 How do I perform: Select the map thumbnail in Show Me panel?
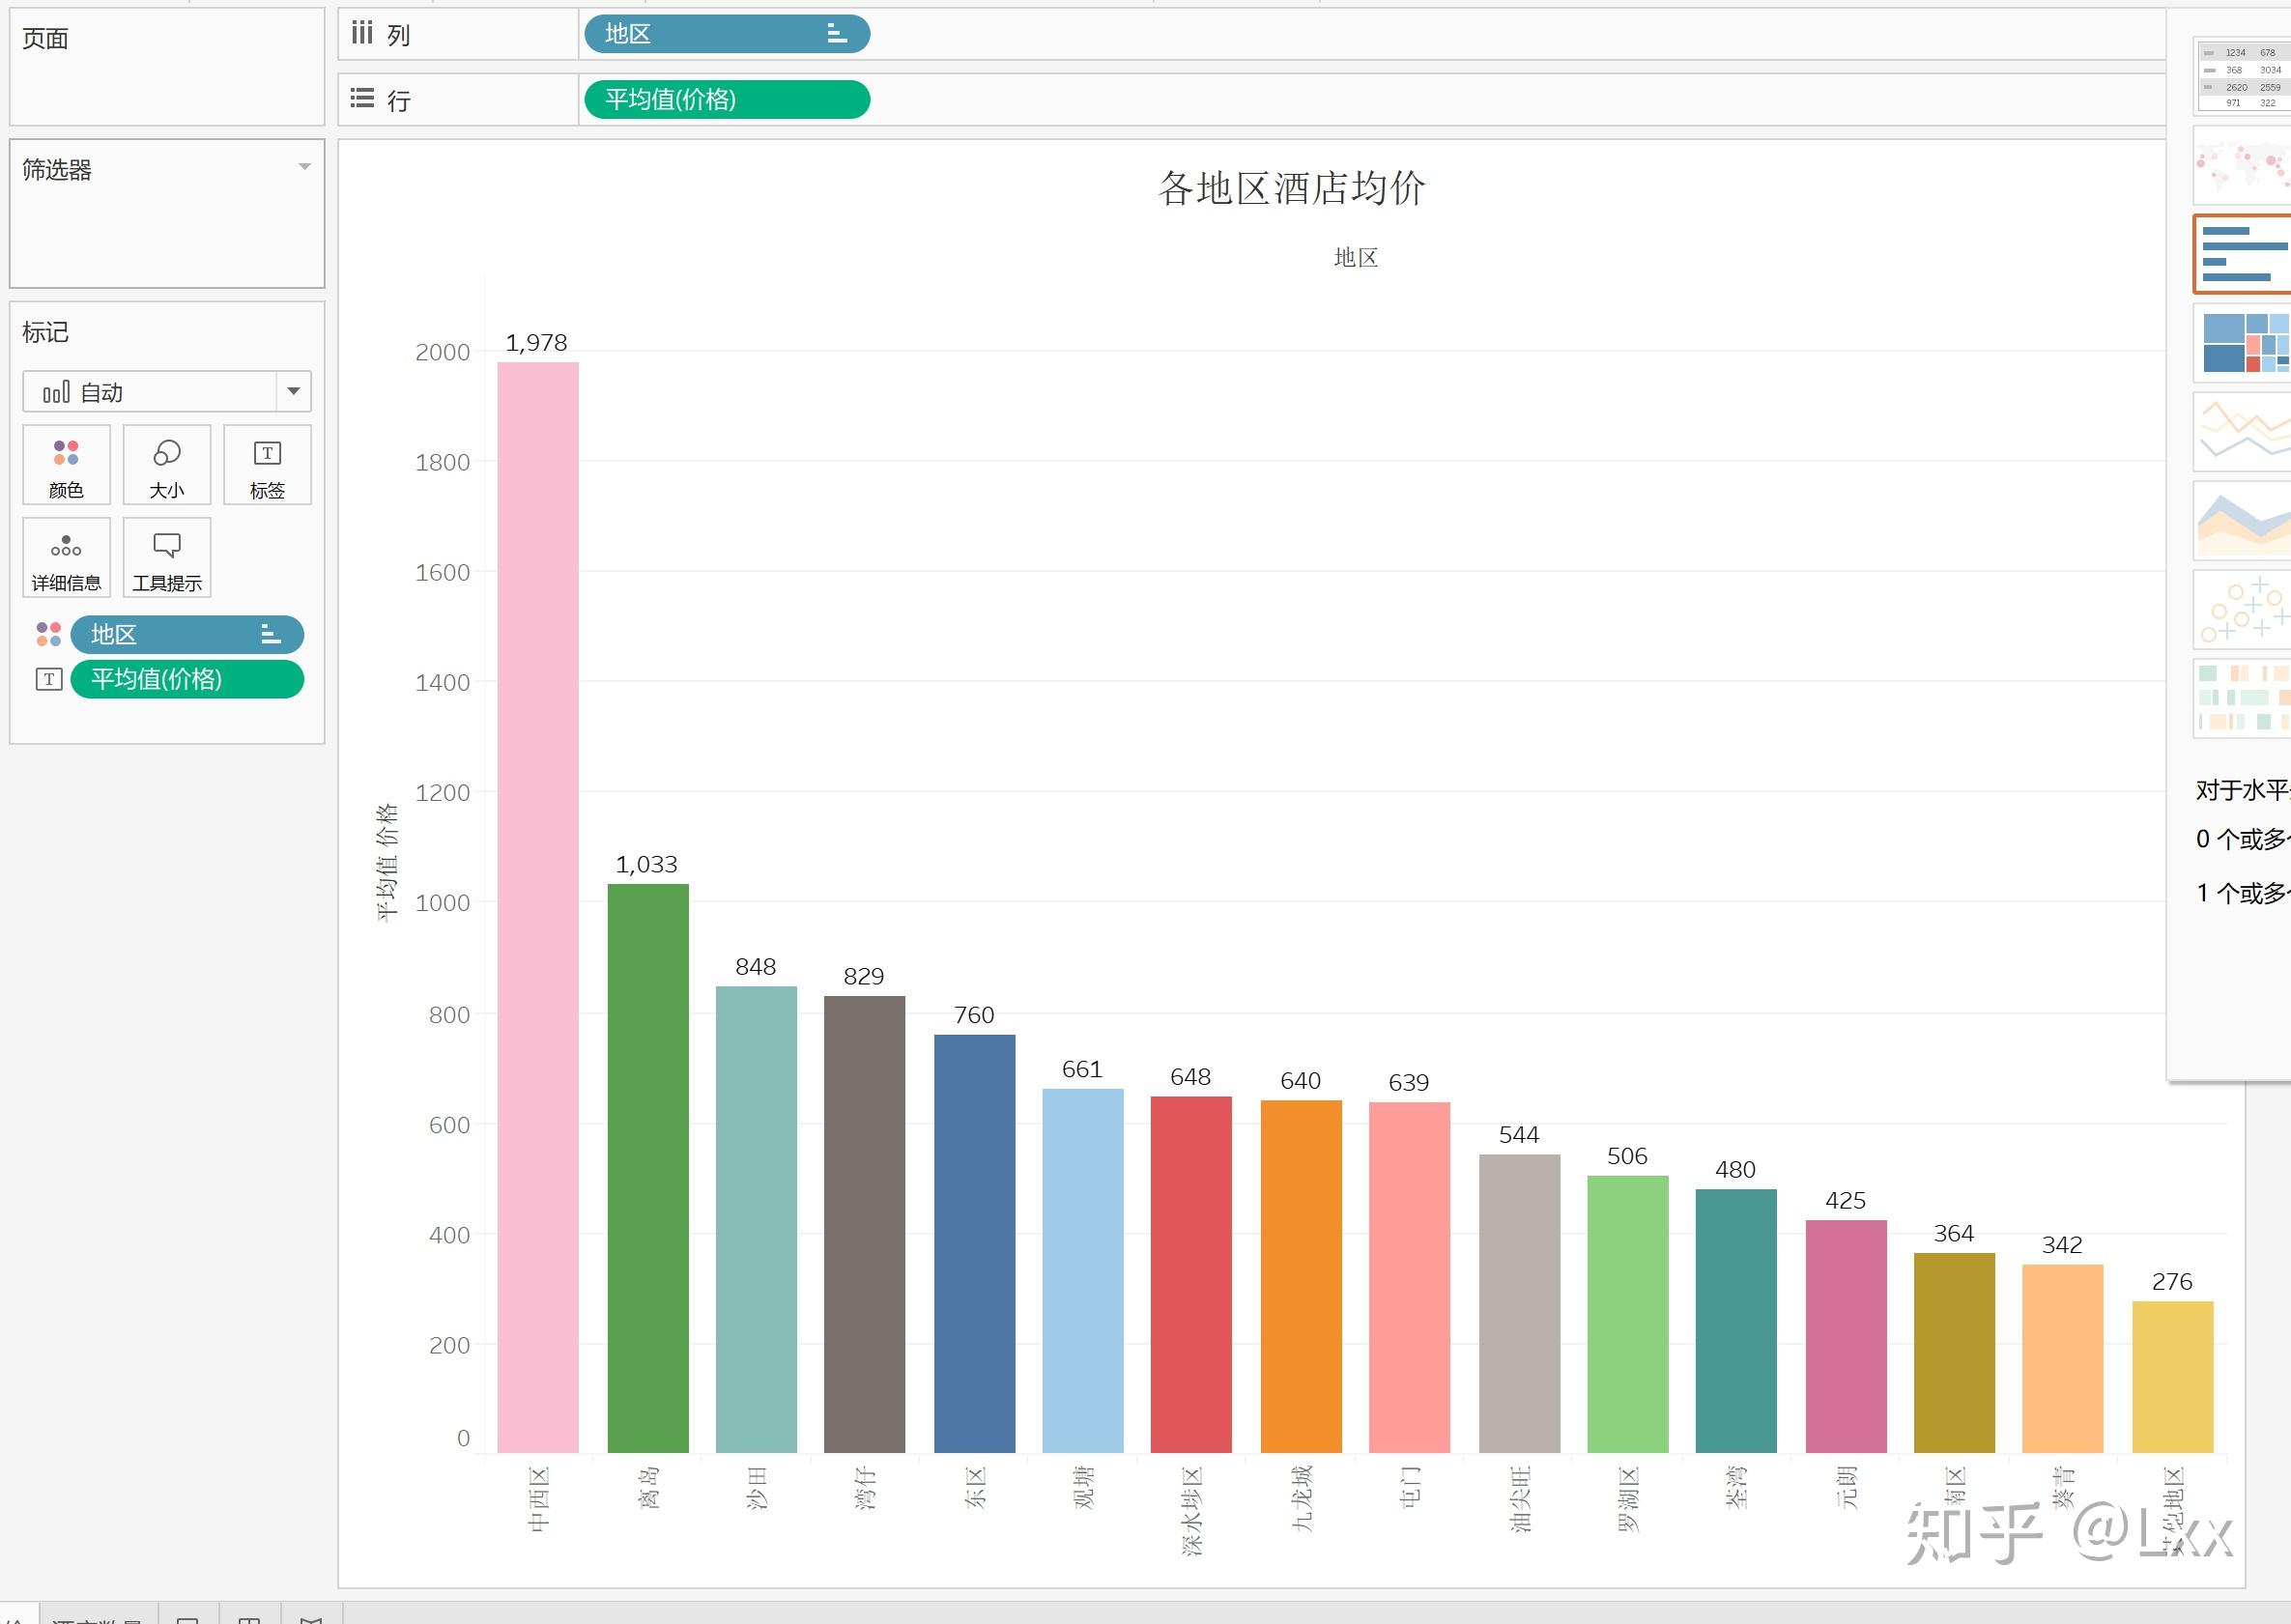pos(2243,163)
